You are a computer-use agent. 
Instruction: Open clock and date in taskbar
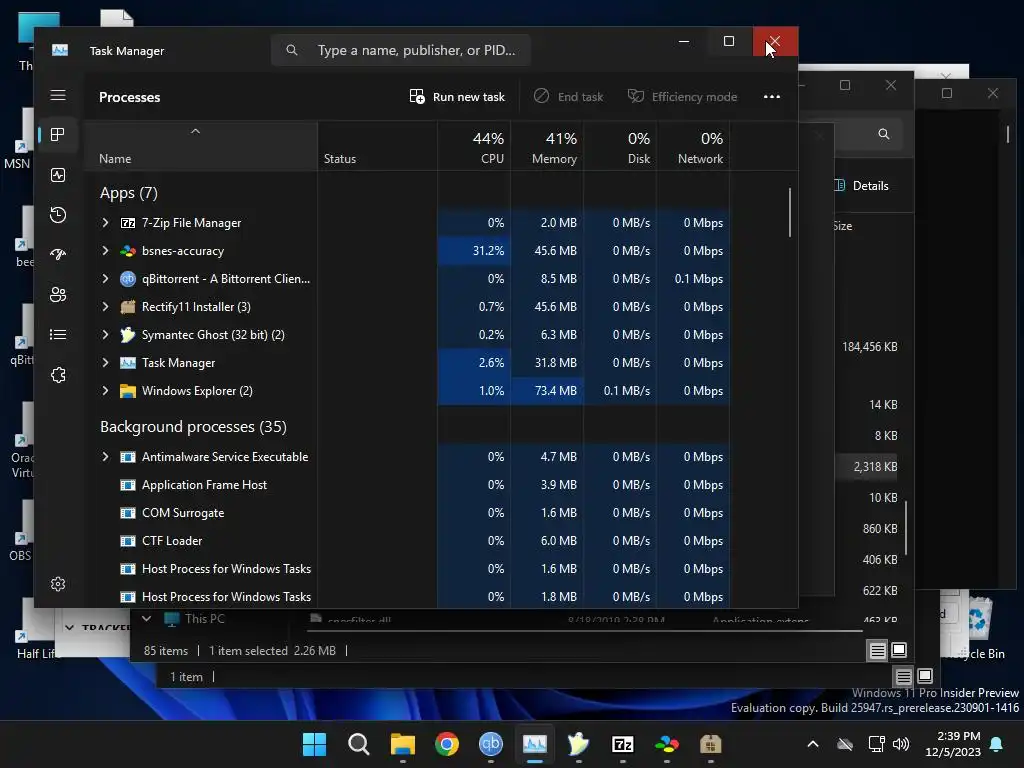pos(953,744)
